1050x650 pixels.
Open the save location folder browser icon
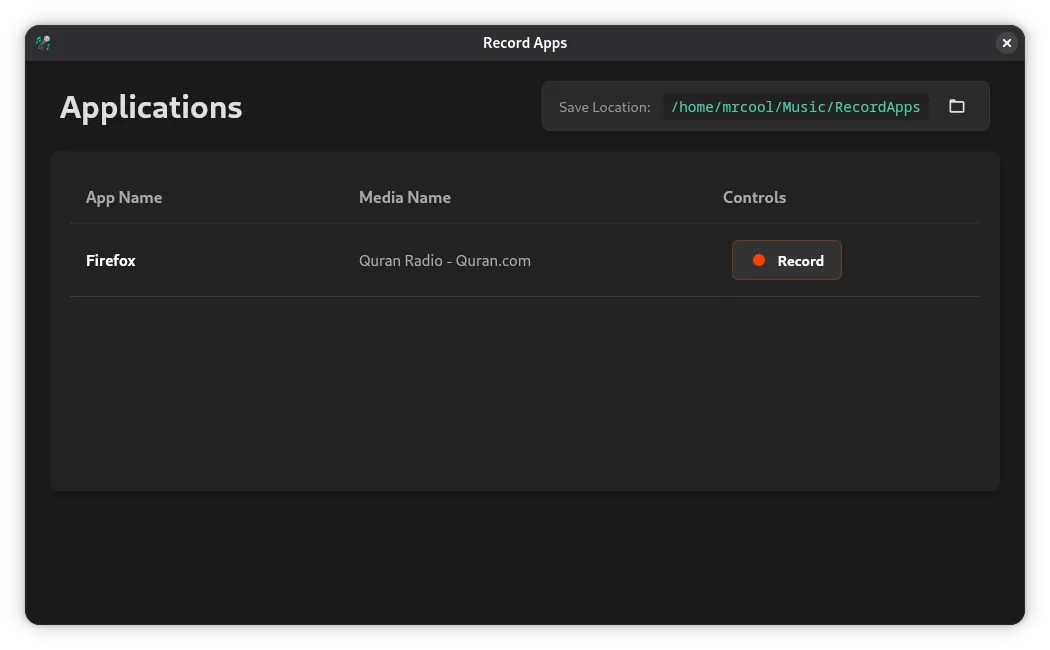(956, 106)
